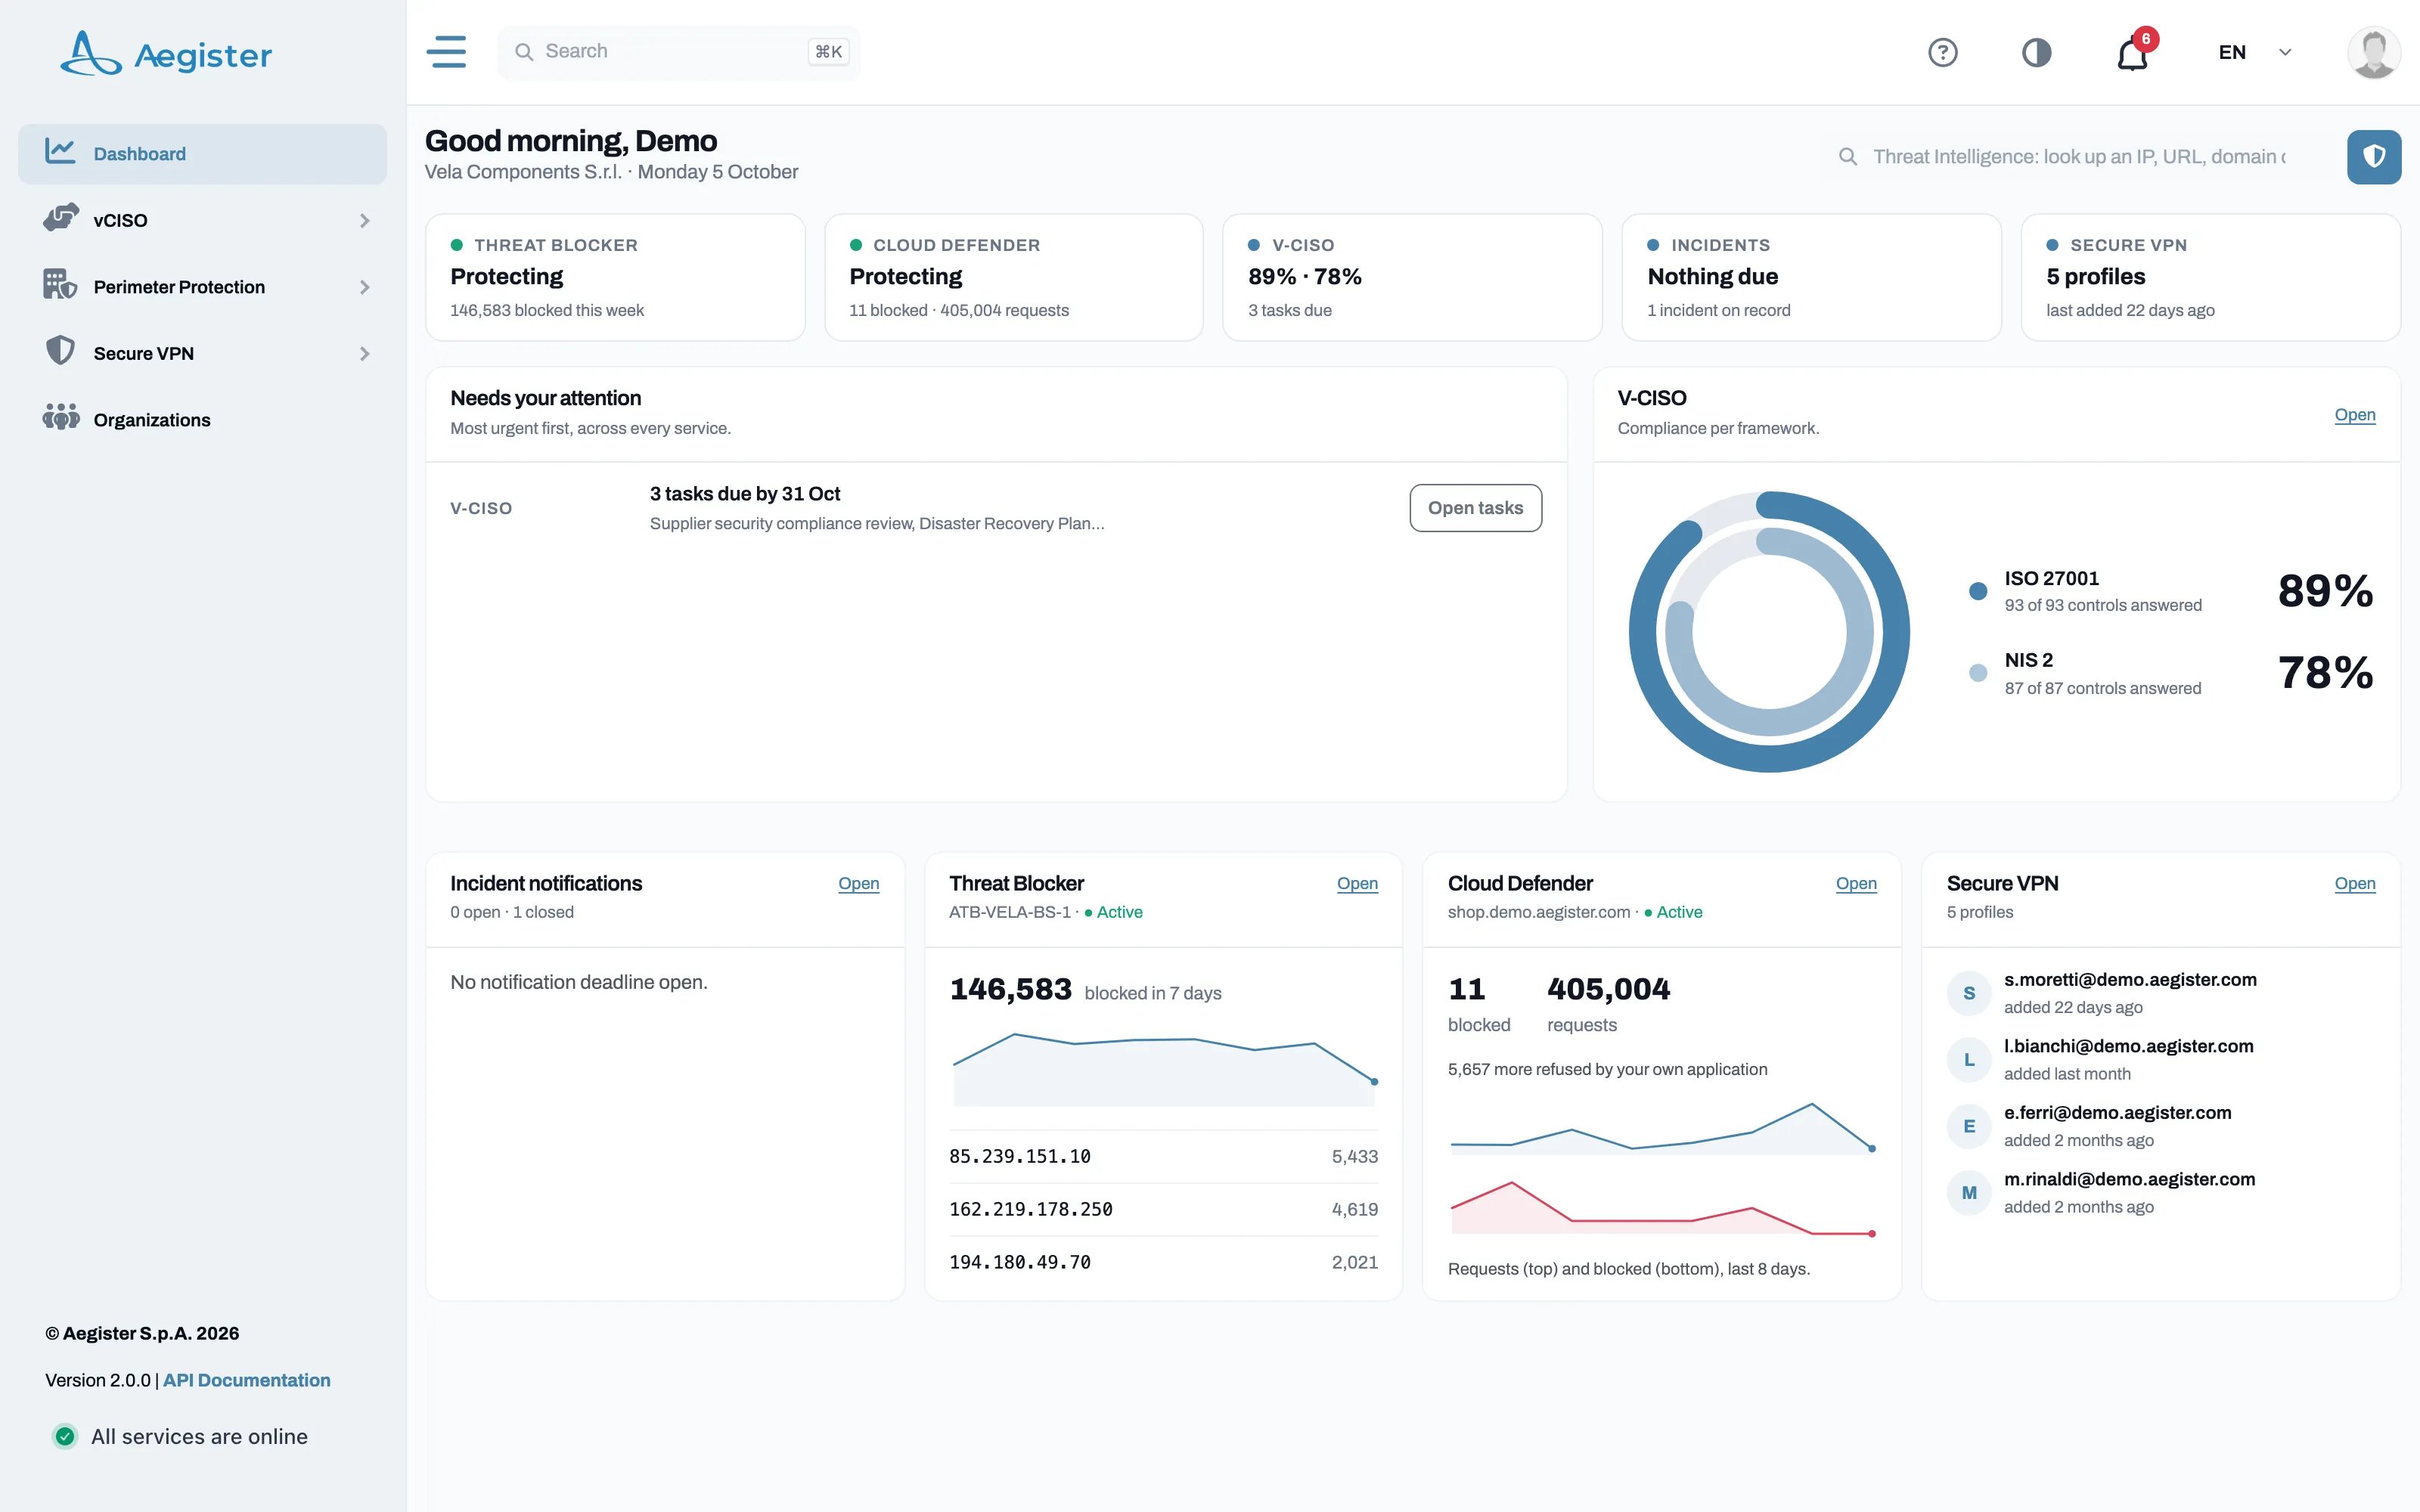Open the user avatar profile menu

[2373, 52]
